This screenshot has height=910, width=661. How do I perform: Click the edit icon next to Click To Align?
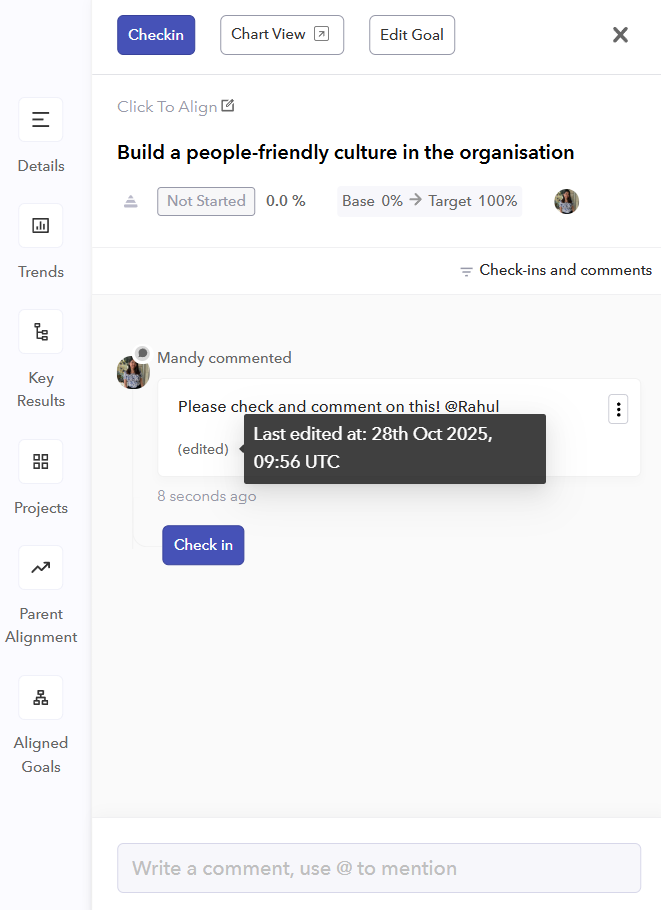point(228,106)
